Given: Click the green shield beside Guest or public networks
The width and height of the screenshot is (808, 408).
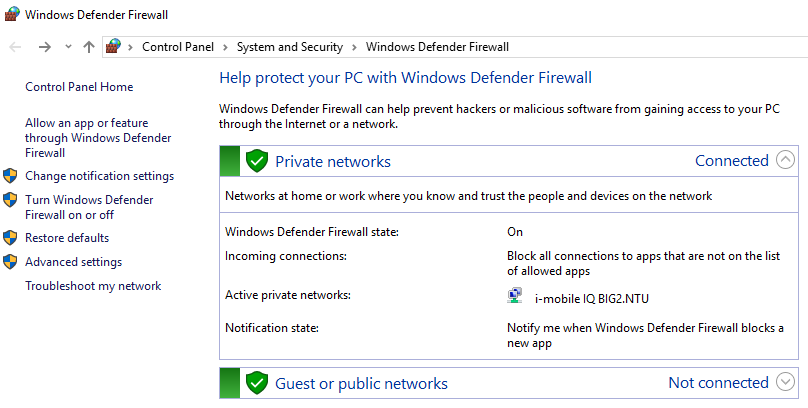Looking at the screenshot, I should (257, 383).
